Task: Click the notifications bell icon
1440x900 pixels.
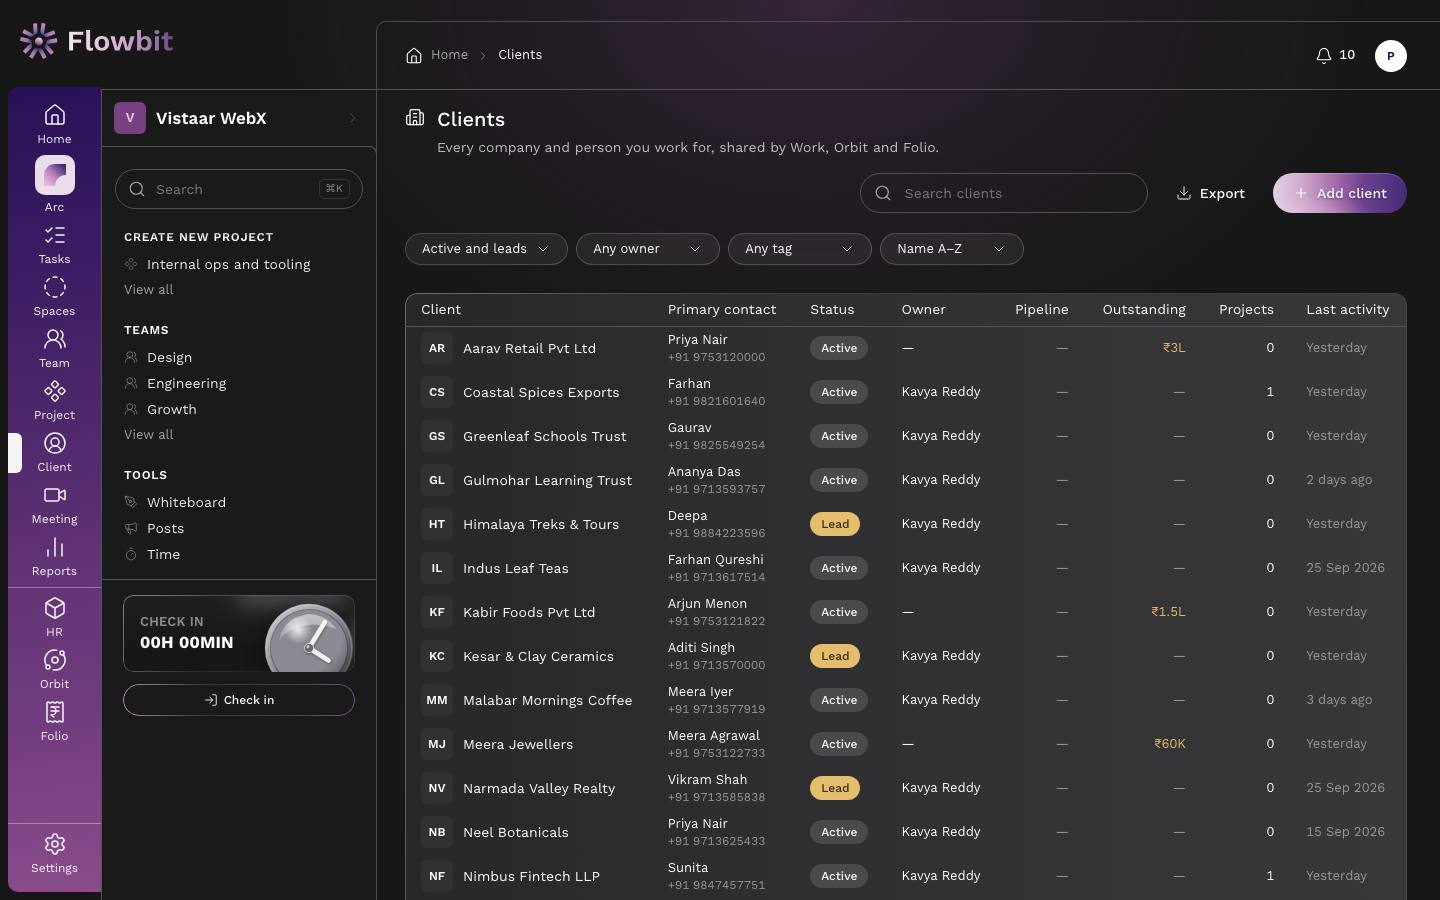Action: (x=1324, y=55)
